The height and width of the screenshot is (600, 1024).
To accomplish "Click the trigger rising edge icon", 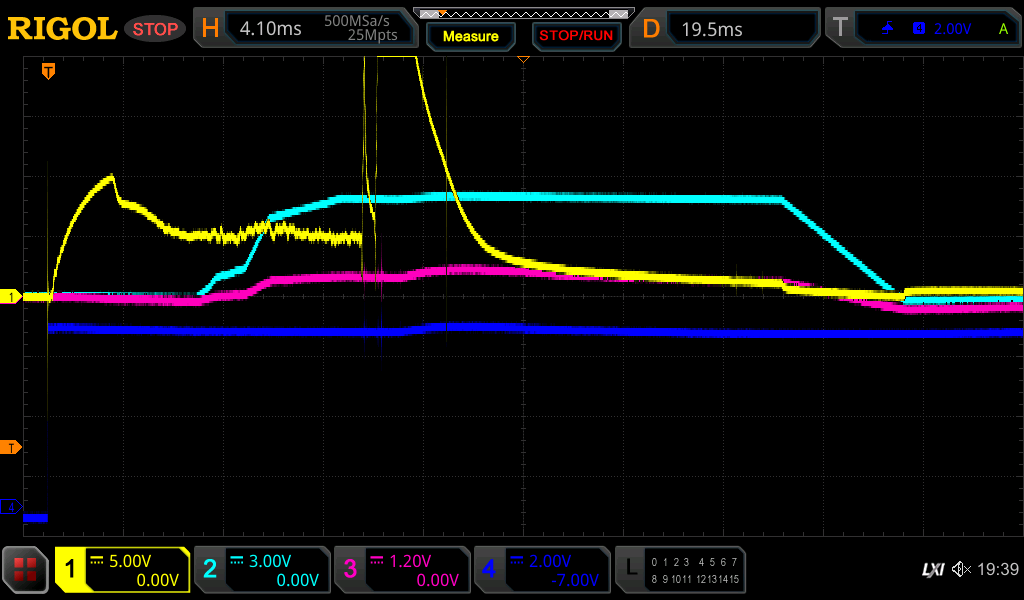I will (888, 29).
